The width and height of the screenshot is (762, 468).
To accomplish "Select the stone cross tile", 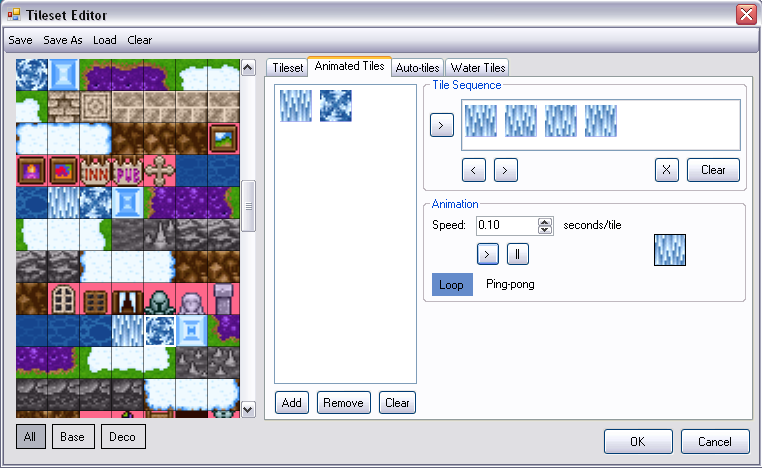I will click(159, 171).
